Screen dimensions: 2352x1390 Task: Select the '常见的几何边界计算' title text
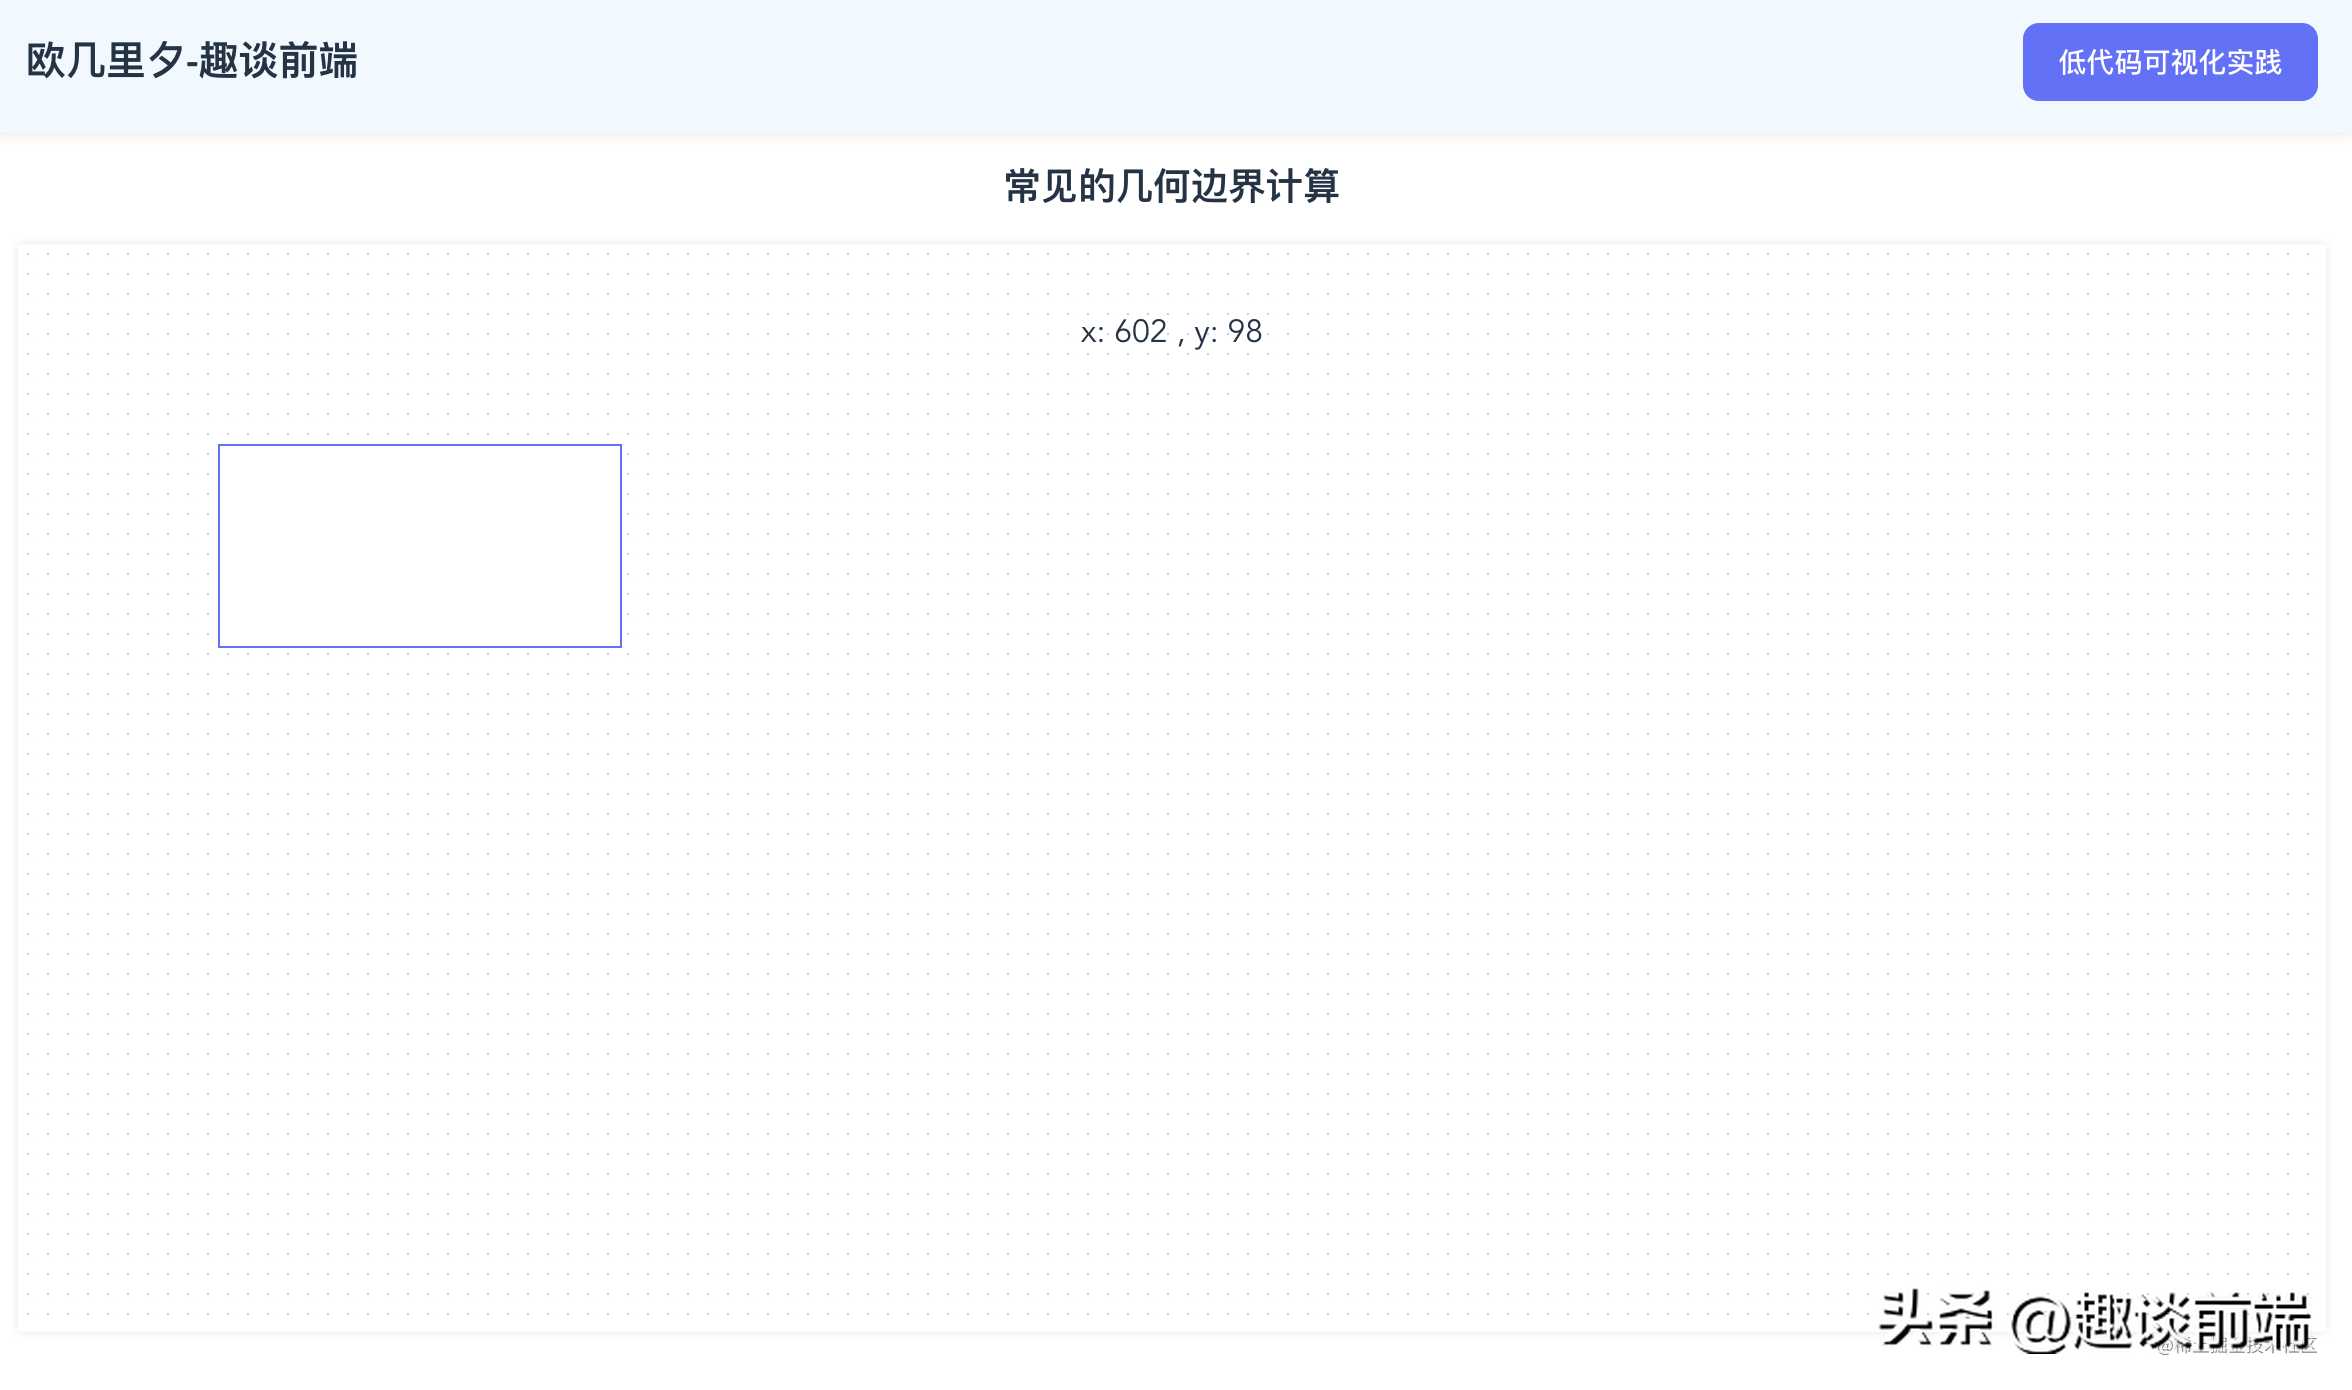(x=1174, y=184)
